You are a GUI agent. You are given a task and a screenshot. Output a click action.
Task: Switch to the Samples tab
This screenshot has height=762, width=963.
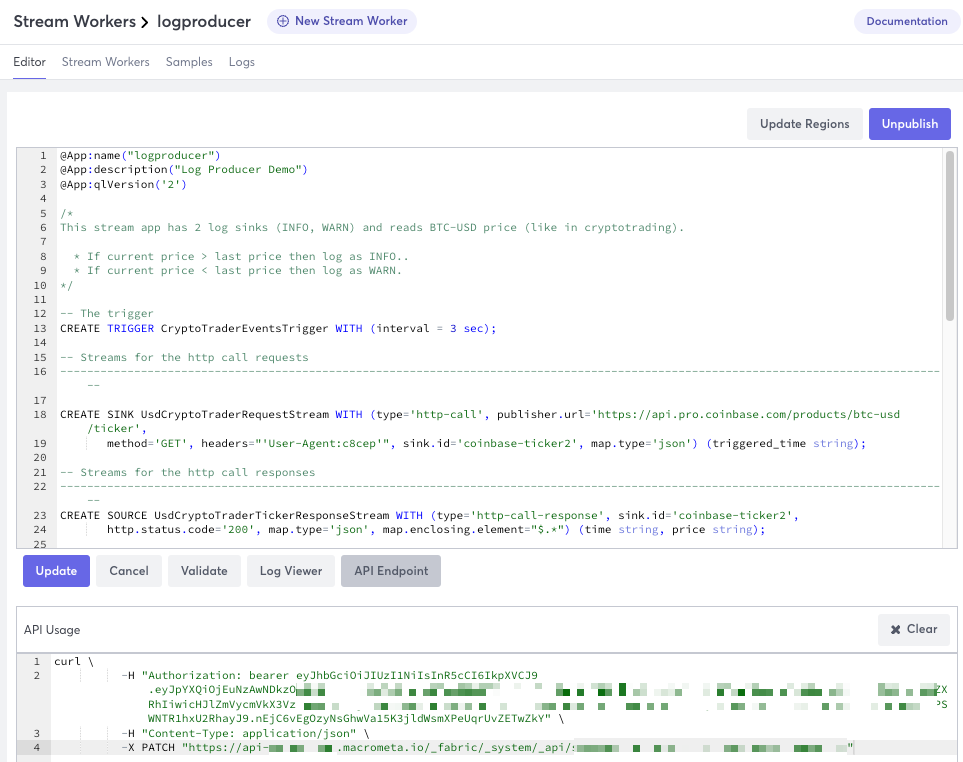click(189, 62)
